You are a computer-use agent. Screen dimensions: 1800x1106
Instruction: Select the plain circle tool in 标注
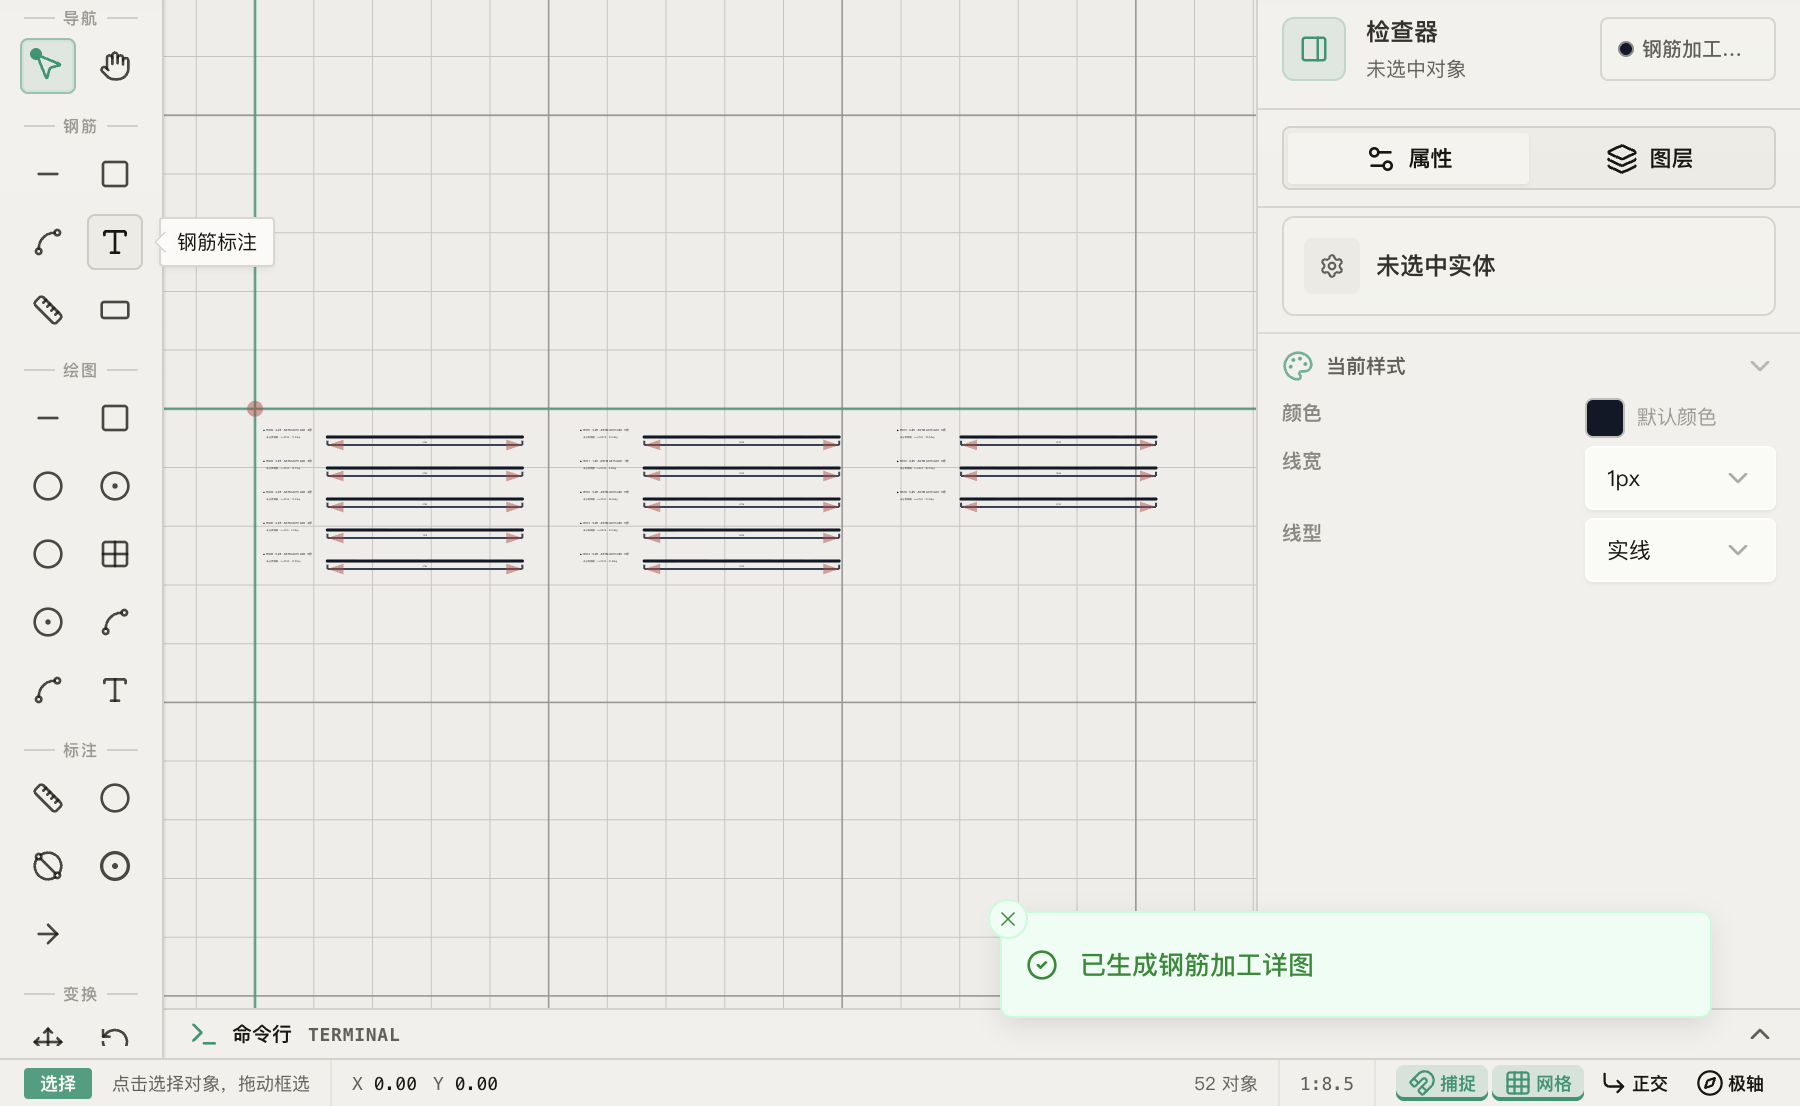click(115, 798)
